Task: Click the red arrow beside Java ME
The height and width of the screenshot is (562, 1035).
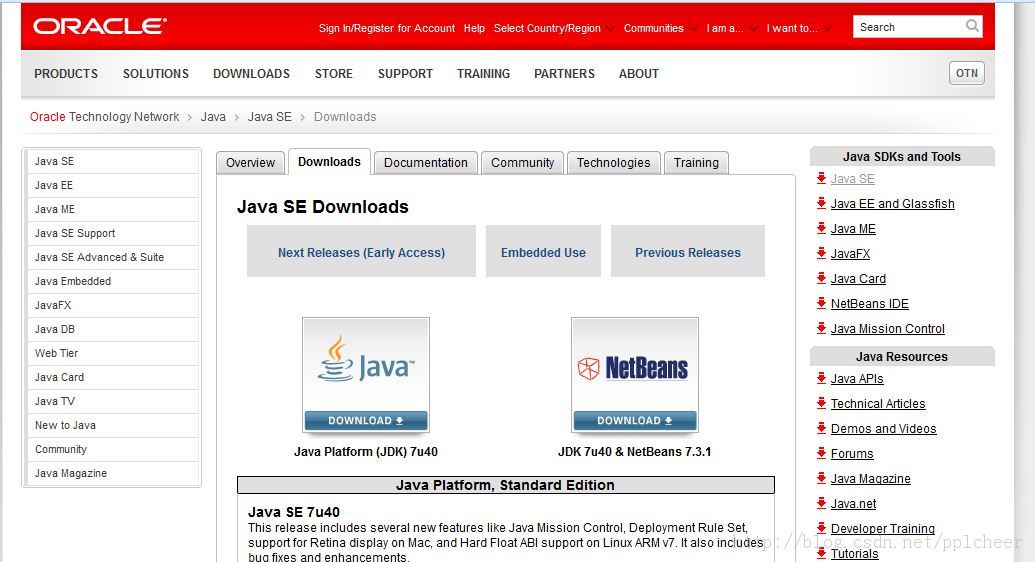Action: coord(821,228)
